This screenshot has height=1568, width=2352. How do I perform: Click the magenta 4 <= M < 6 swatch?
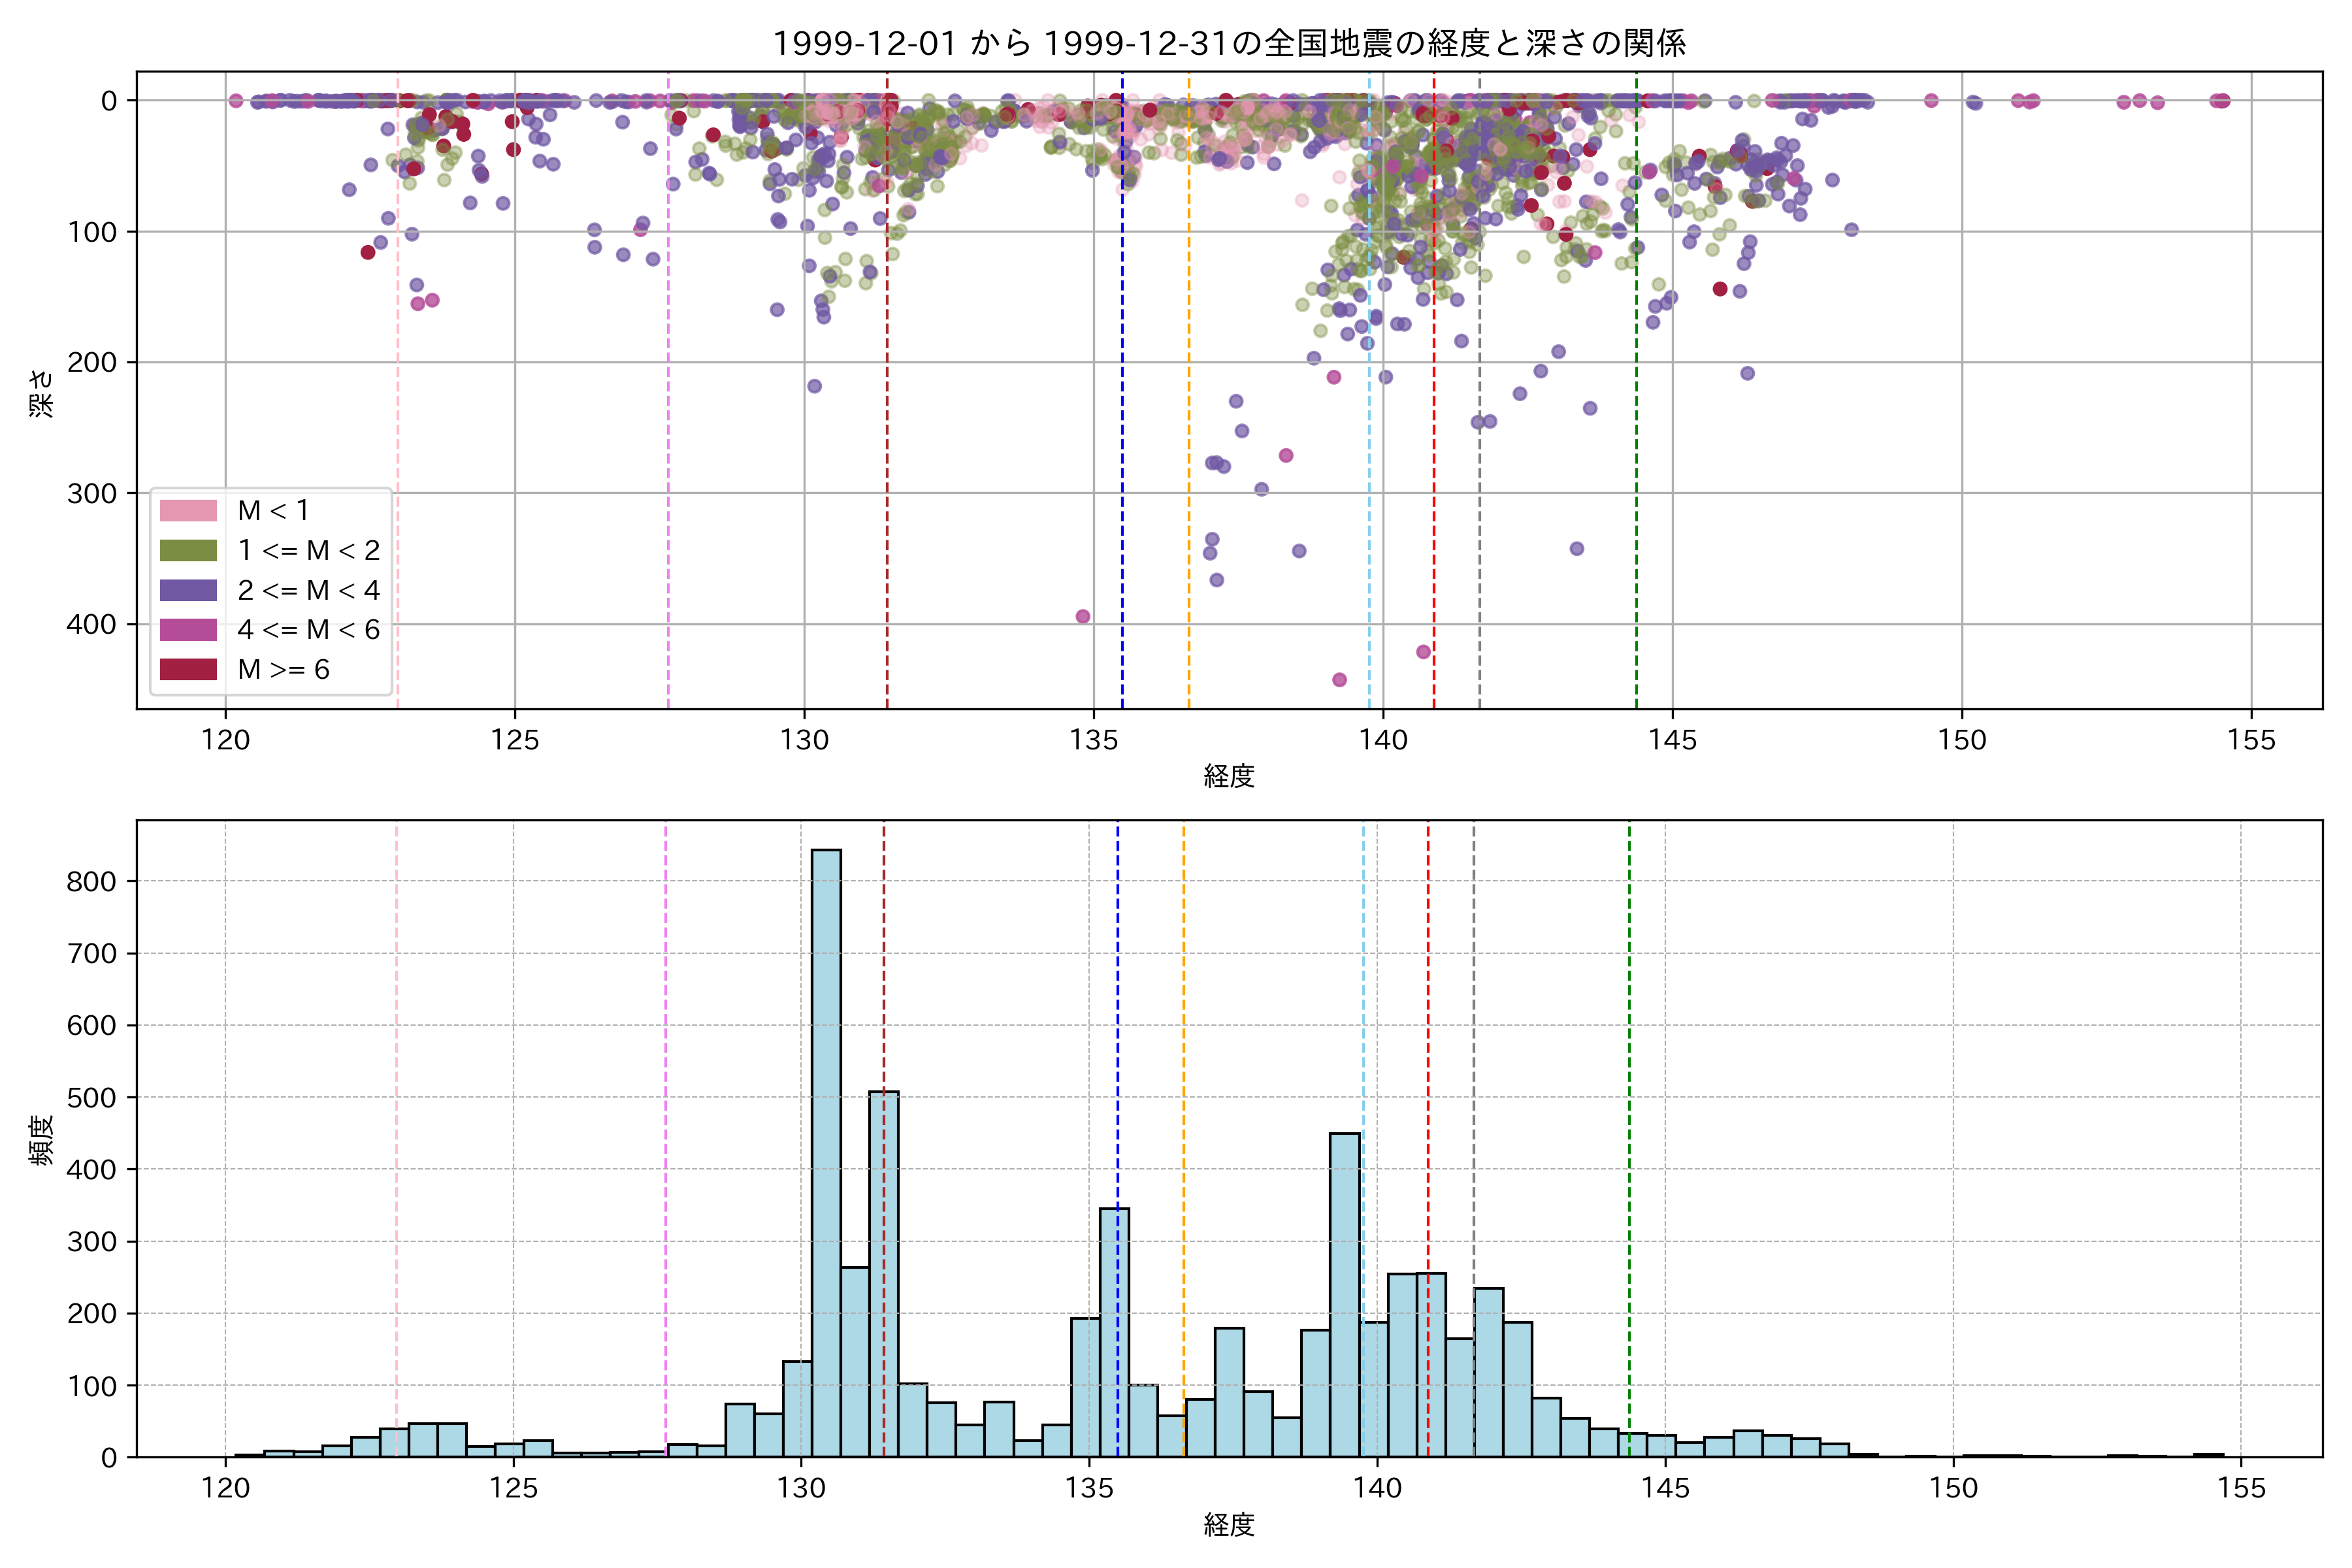188,630
